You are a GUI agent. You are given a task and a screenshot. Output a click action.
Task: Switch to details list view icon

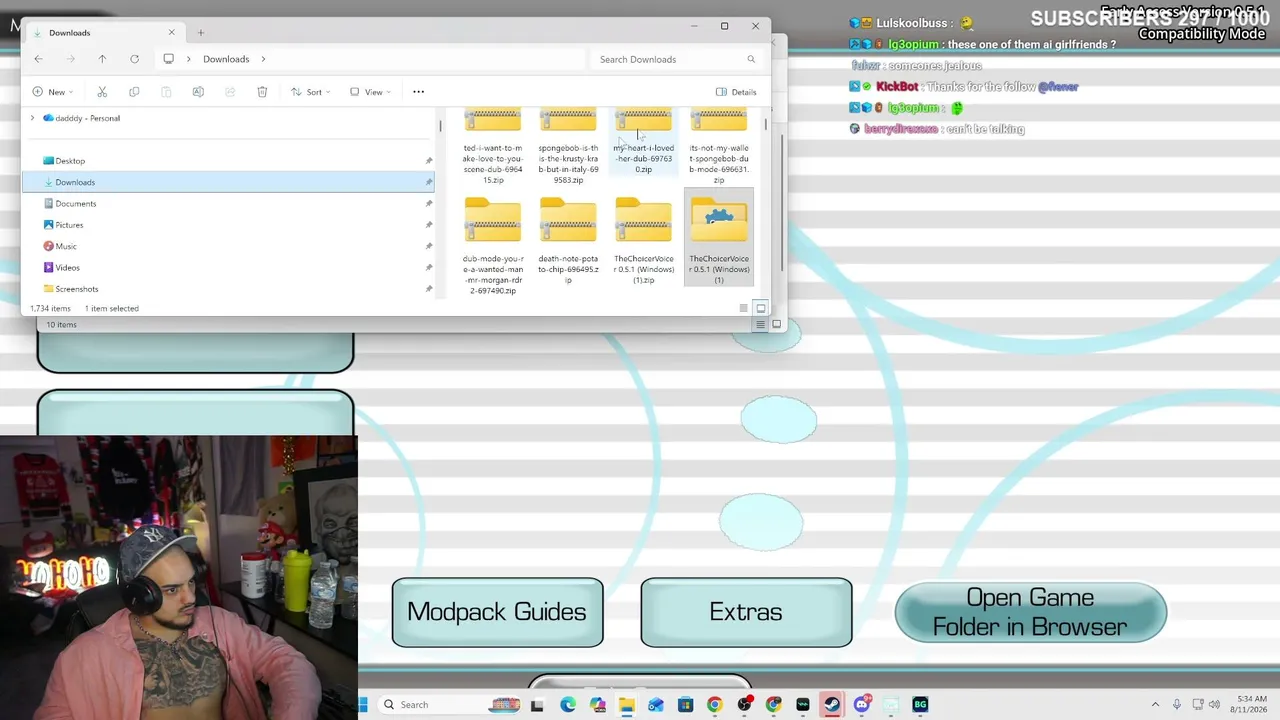click(x=743, y=308)
